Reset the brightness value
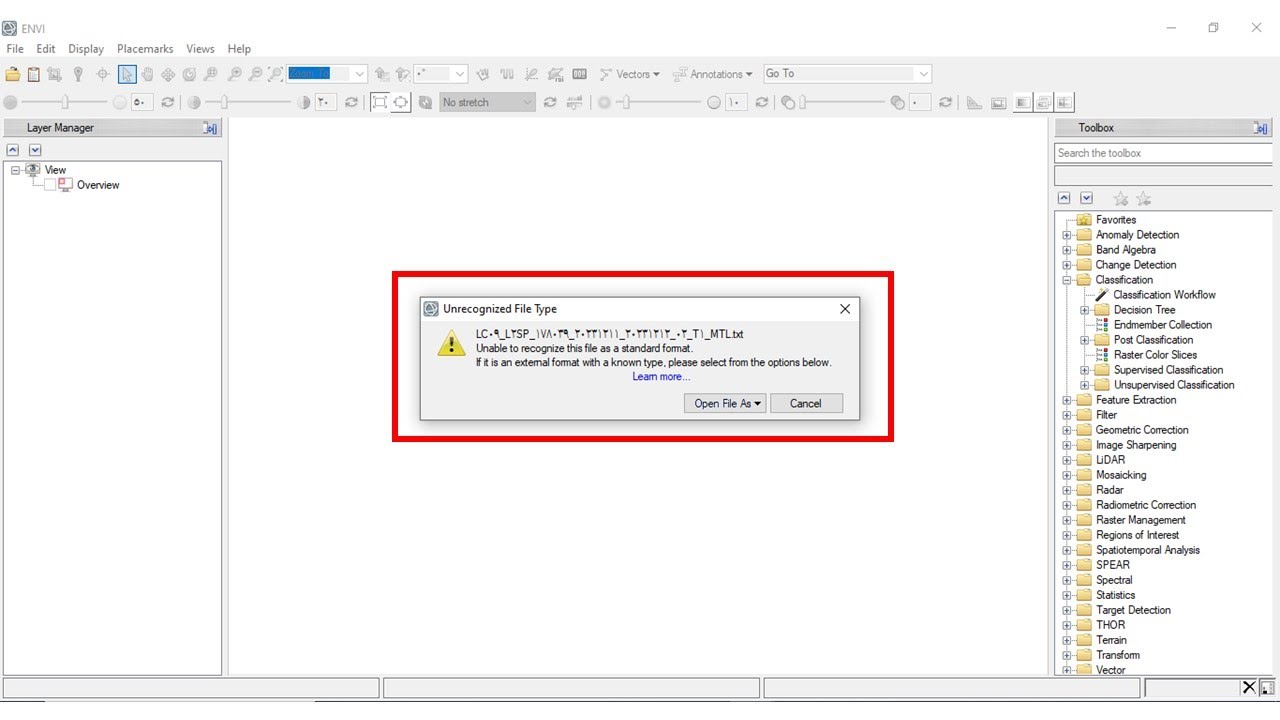The image size is (1280, 720). tap(168, 102)
